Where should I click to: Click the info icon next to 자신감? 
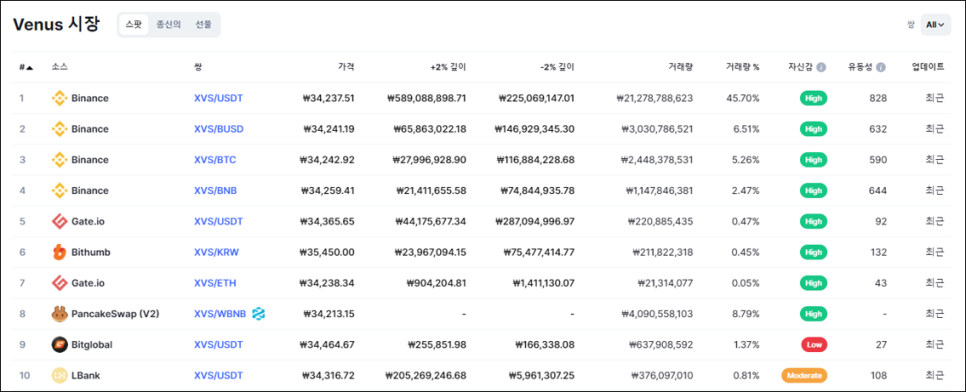click(x=821, y=67)
